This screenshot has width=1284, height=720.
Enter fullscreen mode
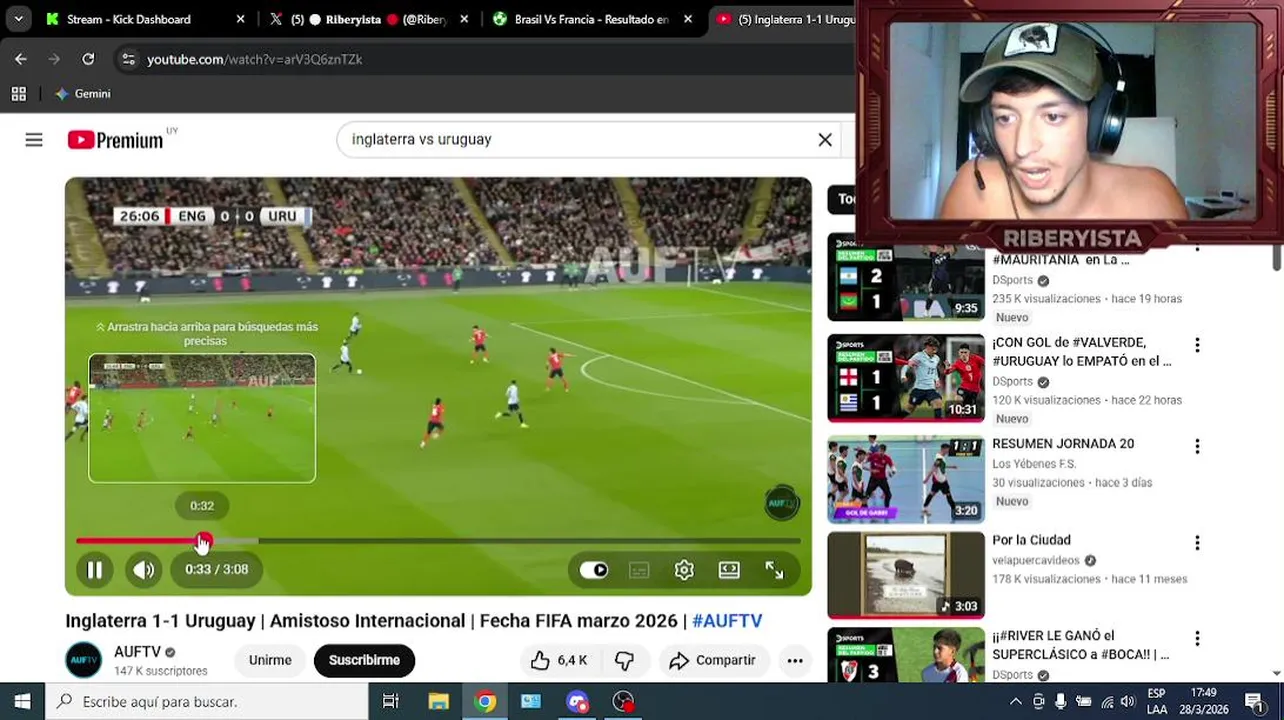(774, 570)
